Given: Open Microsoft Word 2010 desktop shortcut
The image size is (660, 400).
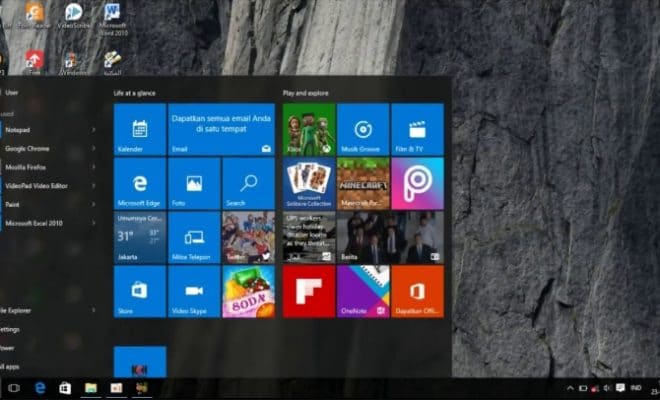Looking at the screenshot, I should click(112, 19).
